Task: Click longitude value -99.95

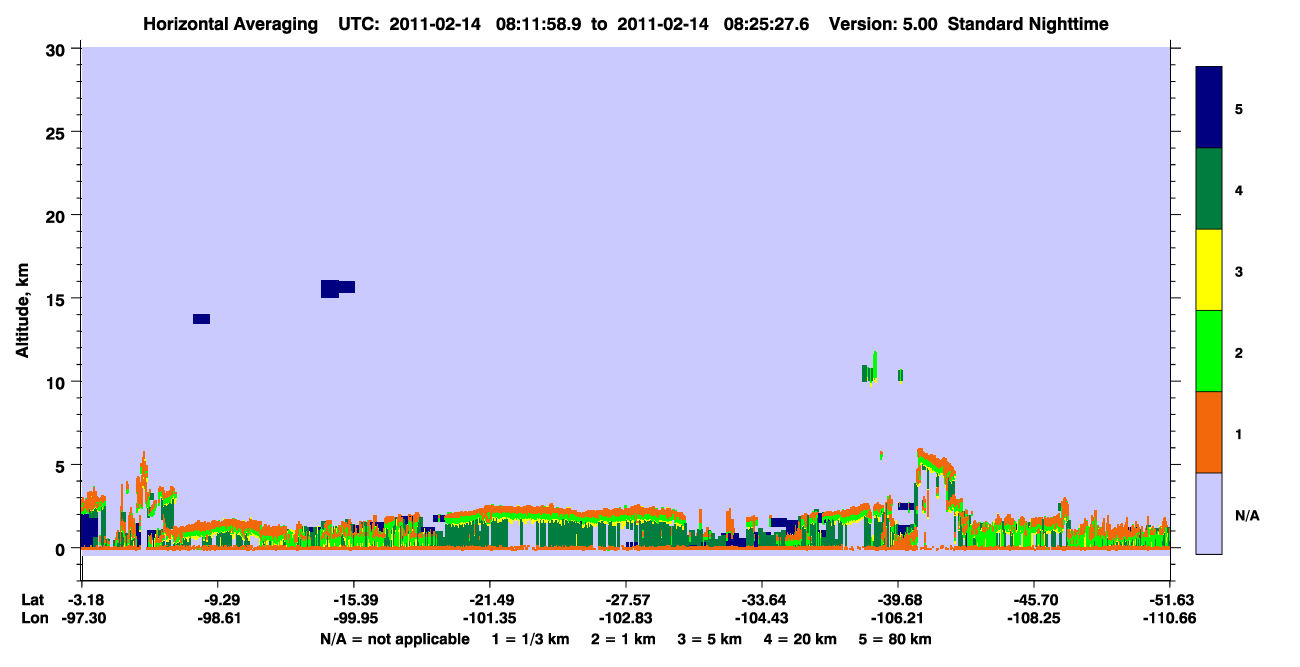Action: point(353,618)
